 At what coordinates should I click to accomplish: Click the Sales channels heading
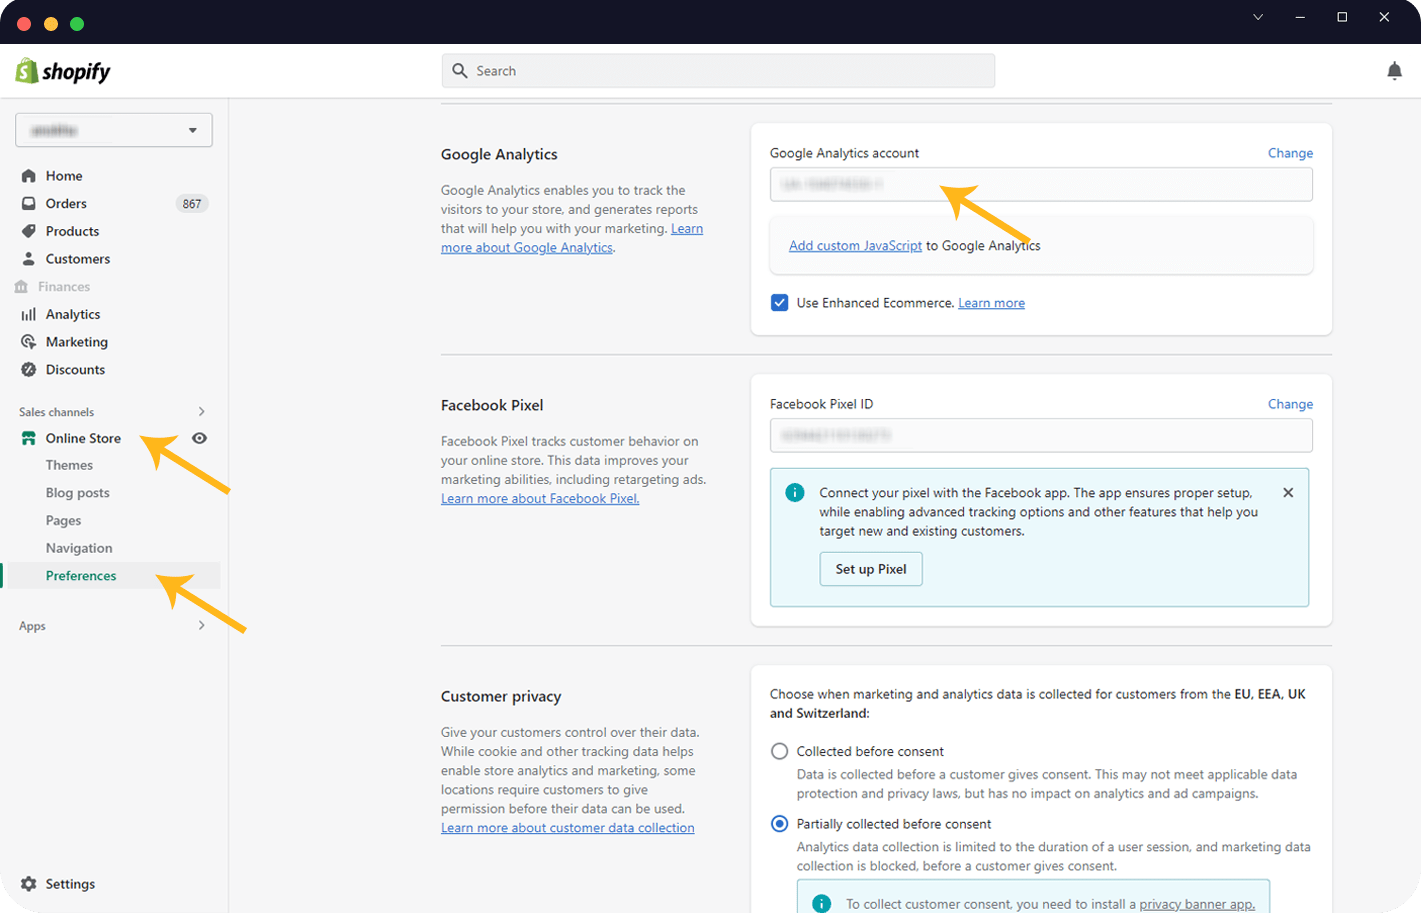point(56,412)
